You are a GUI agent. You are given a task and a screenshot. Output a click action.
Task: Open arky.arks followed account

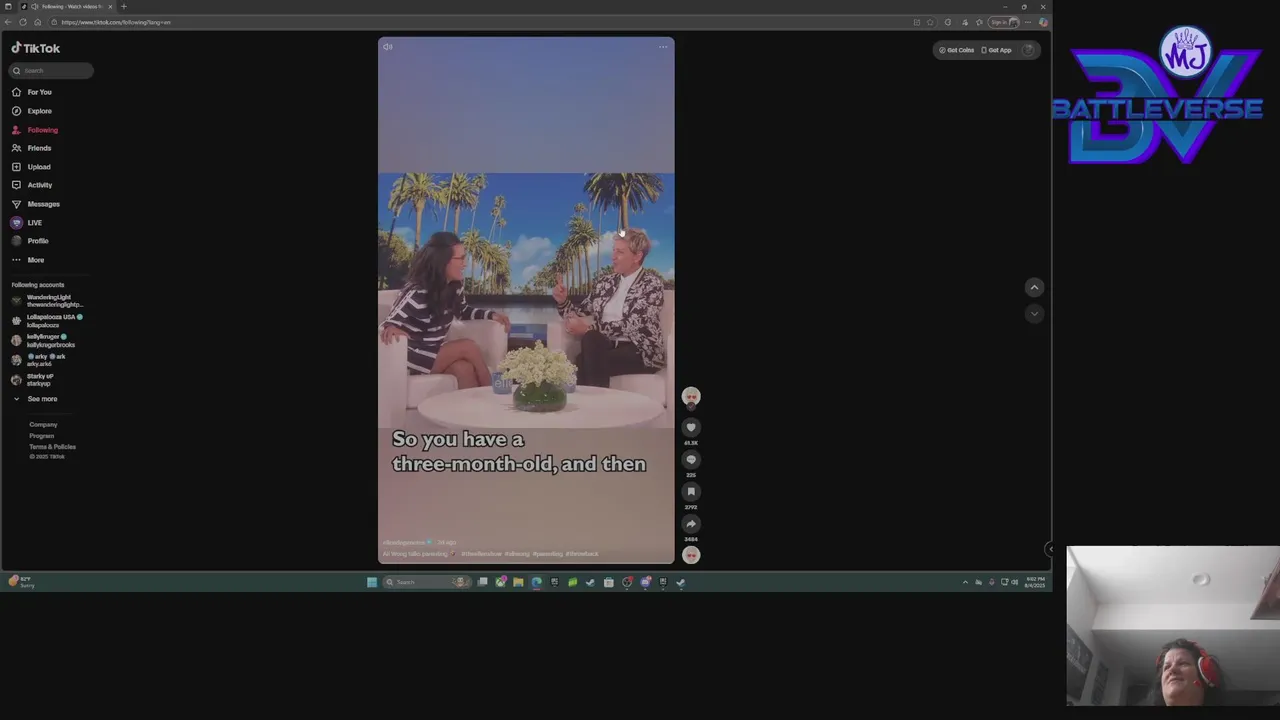tap(39, 360)
